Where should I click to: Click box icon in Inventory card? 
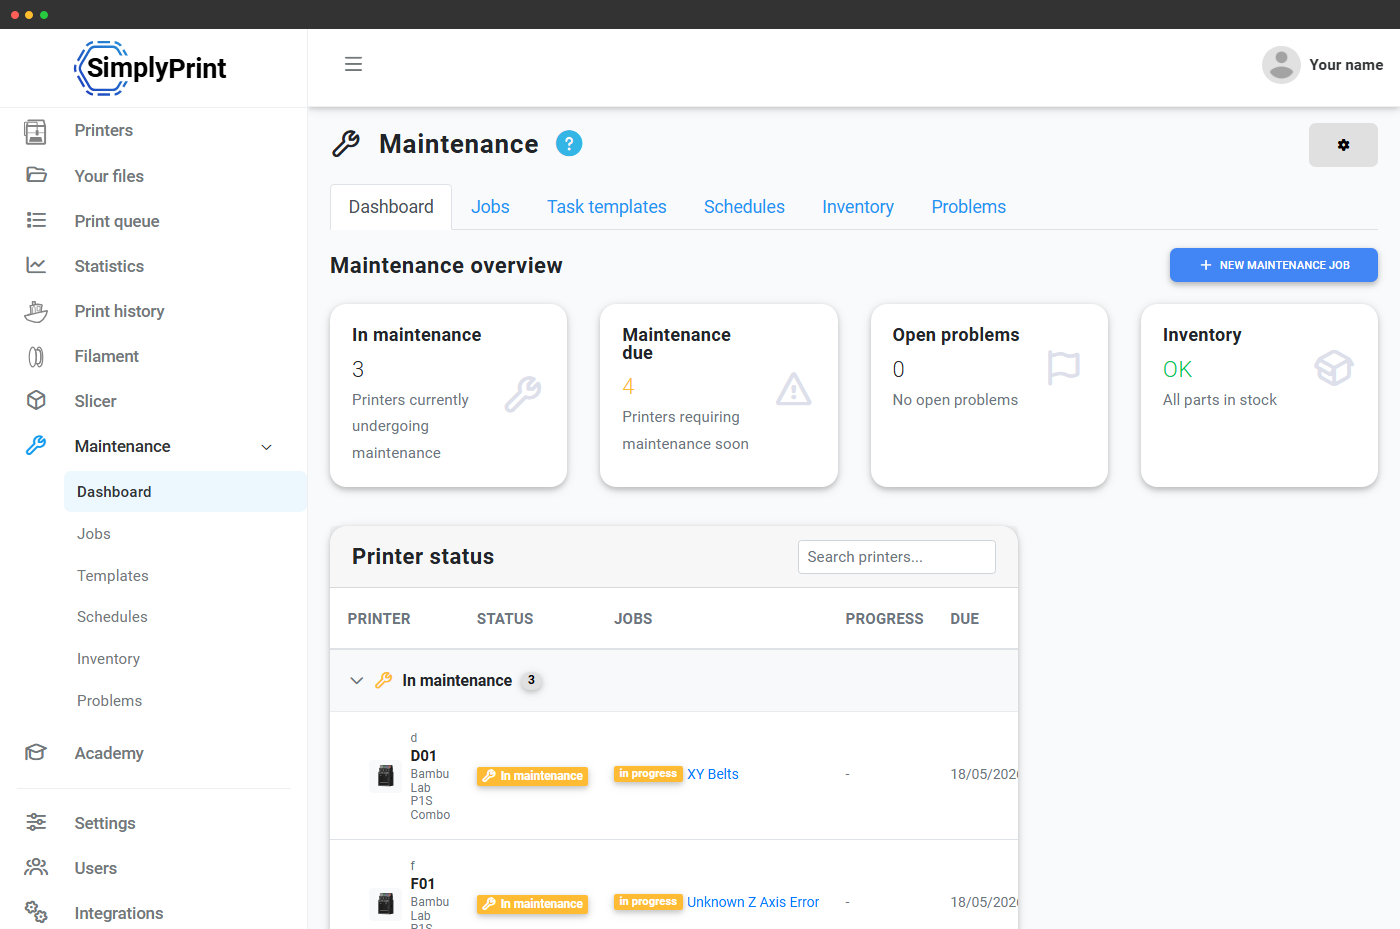pos(1334,368)
